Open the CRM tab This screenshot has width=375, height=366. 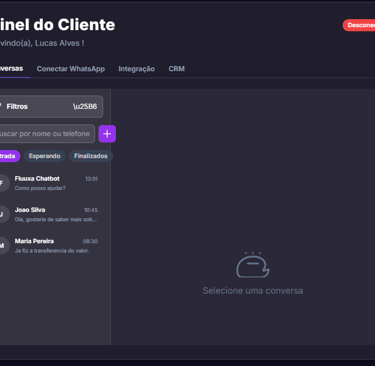pyautogui.click(x=176, y=69)
